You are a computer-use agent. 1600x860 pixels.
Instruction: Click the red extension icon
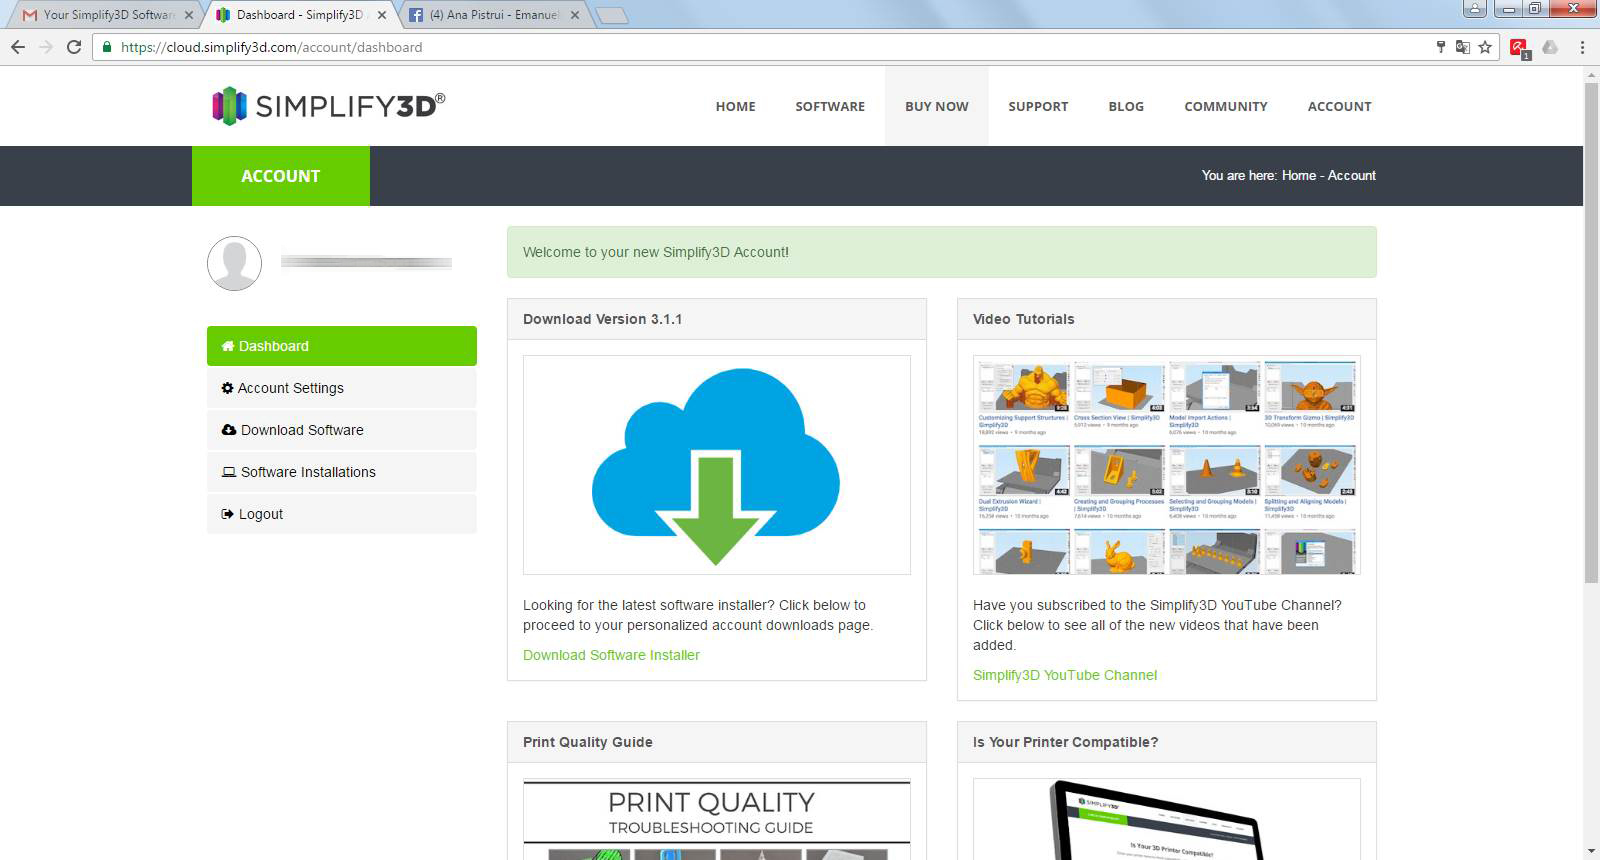1520,48
